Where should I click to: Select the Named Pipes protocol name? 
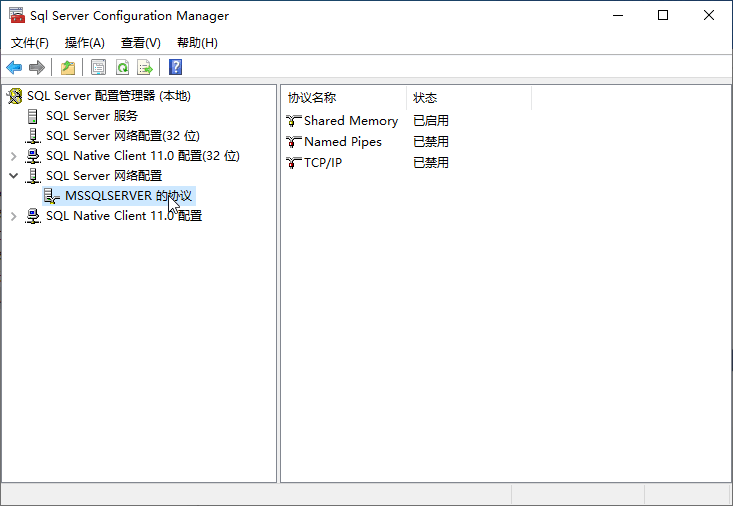[x=343, y=142]
